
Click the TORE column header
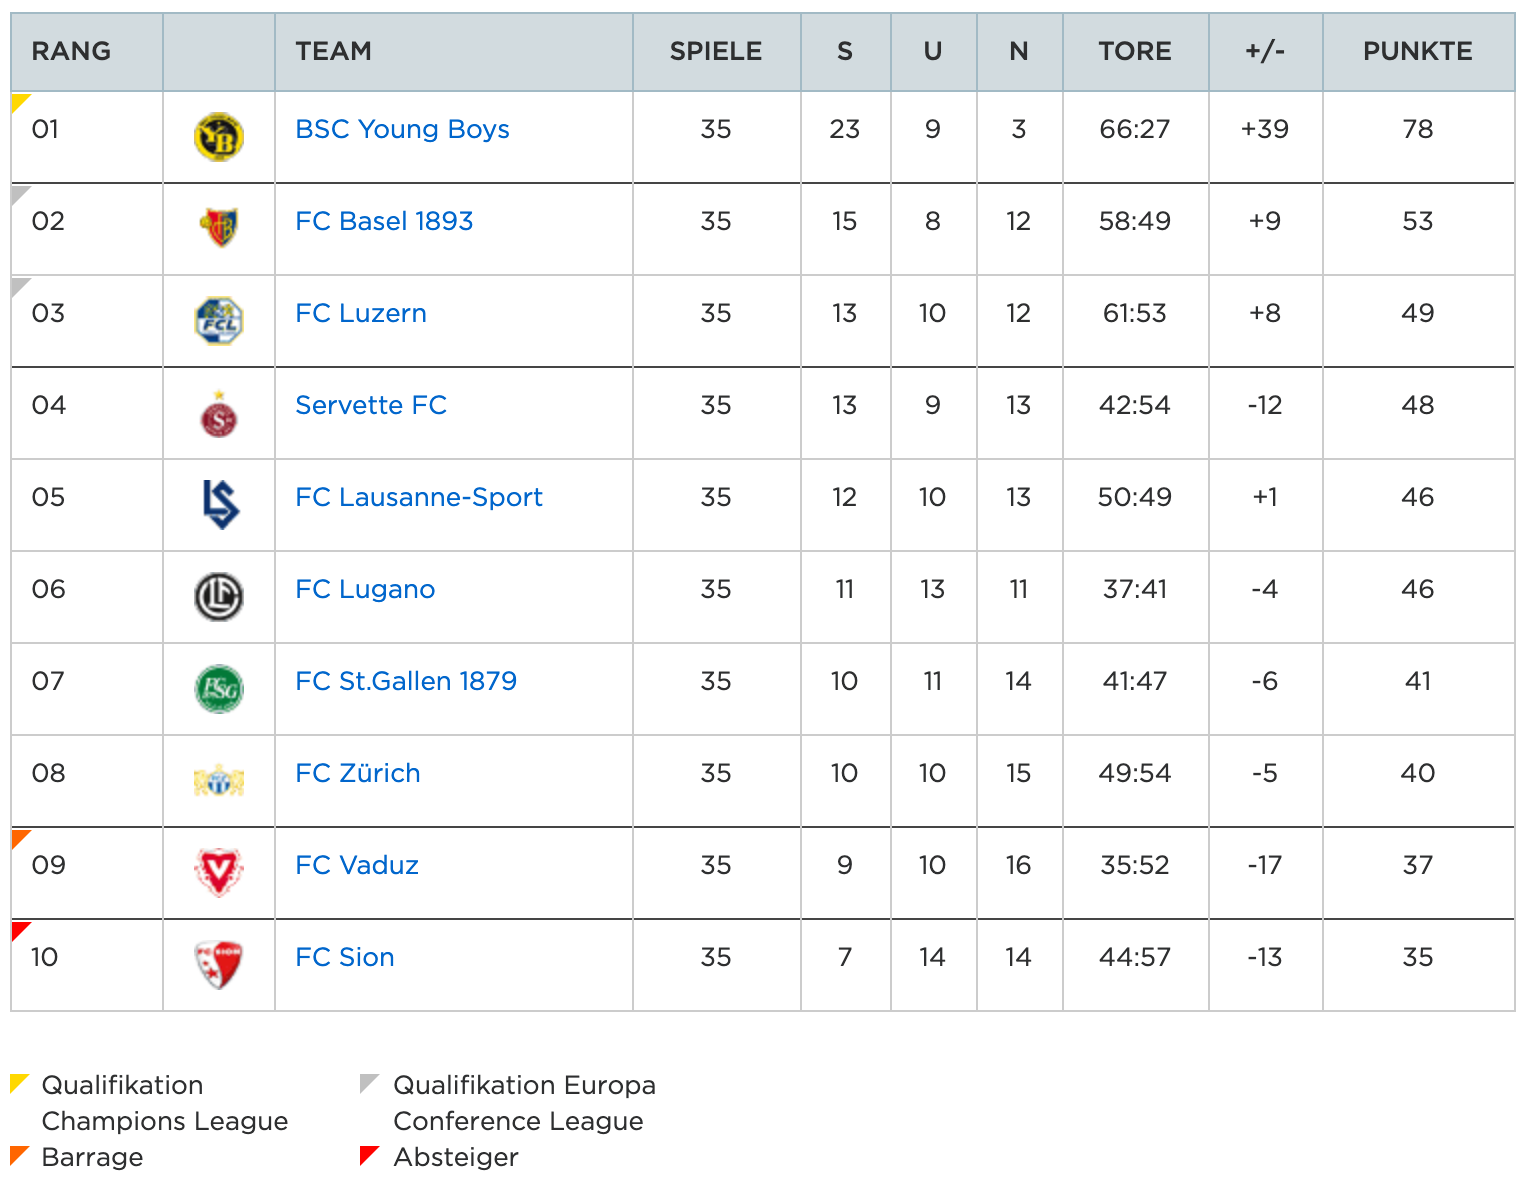point(1134,51)
